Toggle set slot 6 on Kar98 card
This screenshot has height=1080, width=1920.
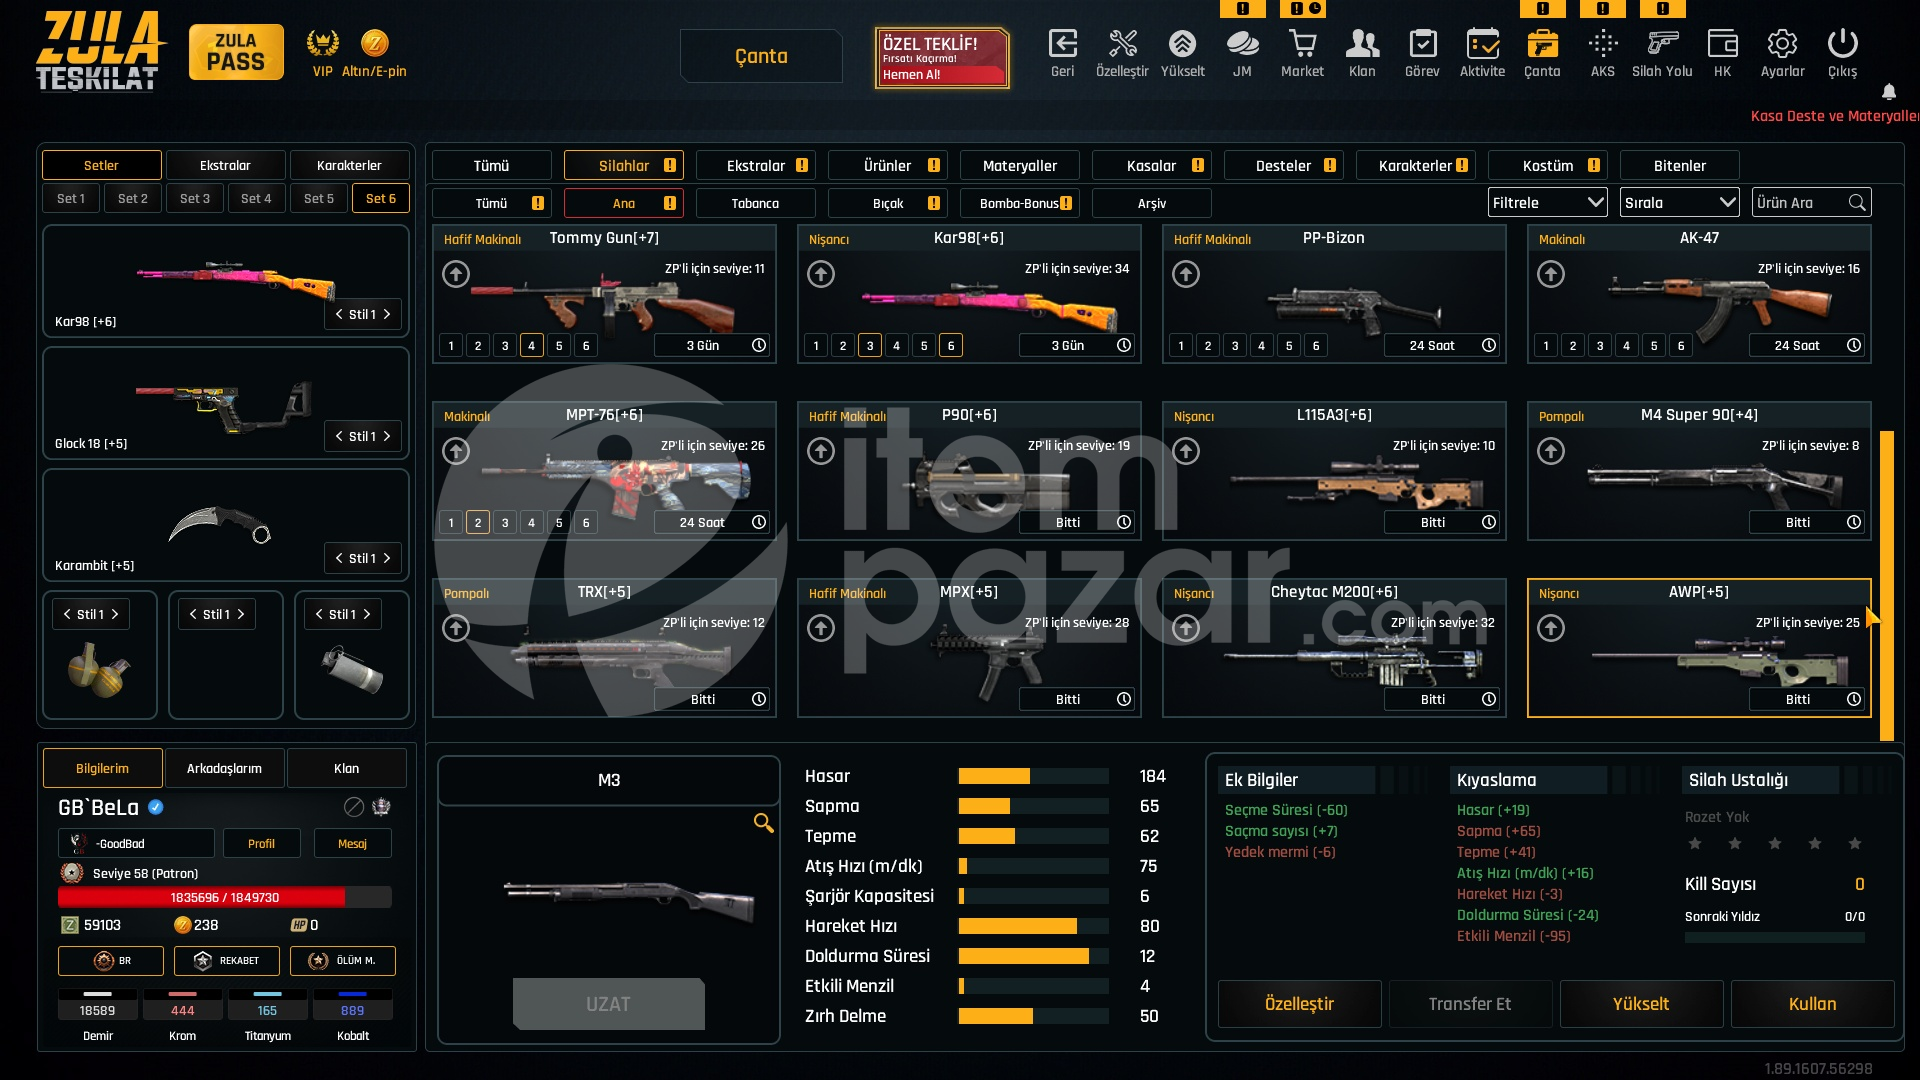[x=951, y=346]
